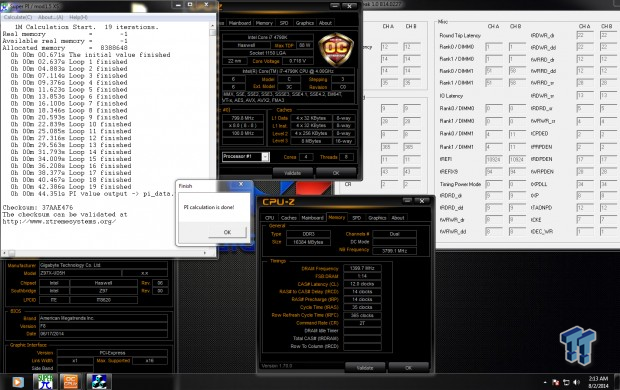Expand the Processor #1 selection dropdown
The width and height of the screenshot is (620, 390).
[x=265, y=157]
